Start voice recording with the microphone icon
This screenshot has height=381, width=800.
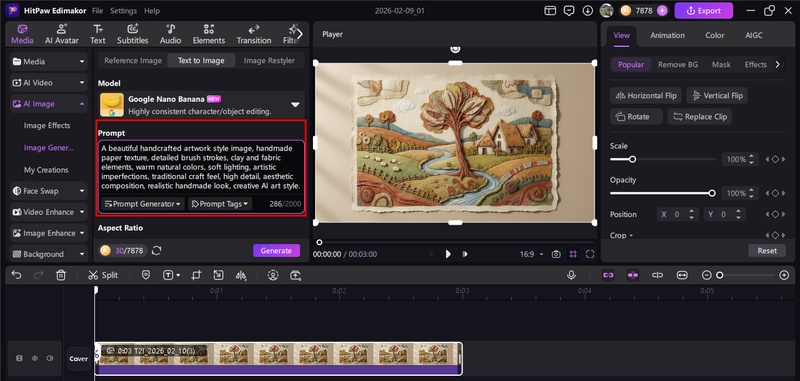click(x=571, y=275)
